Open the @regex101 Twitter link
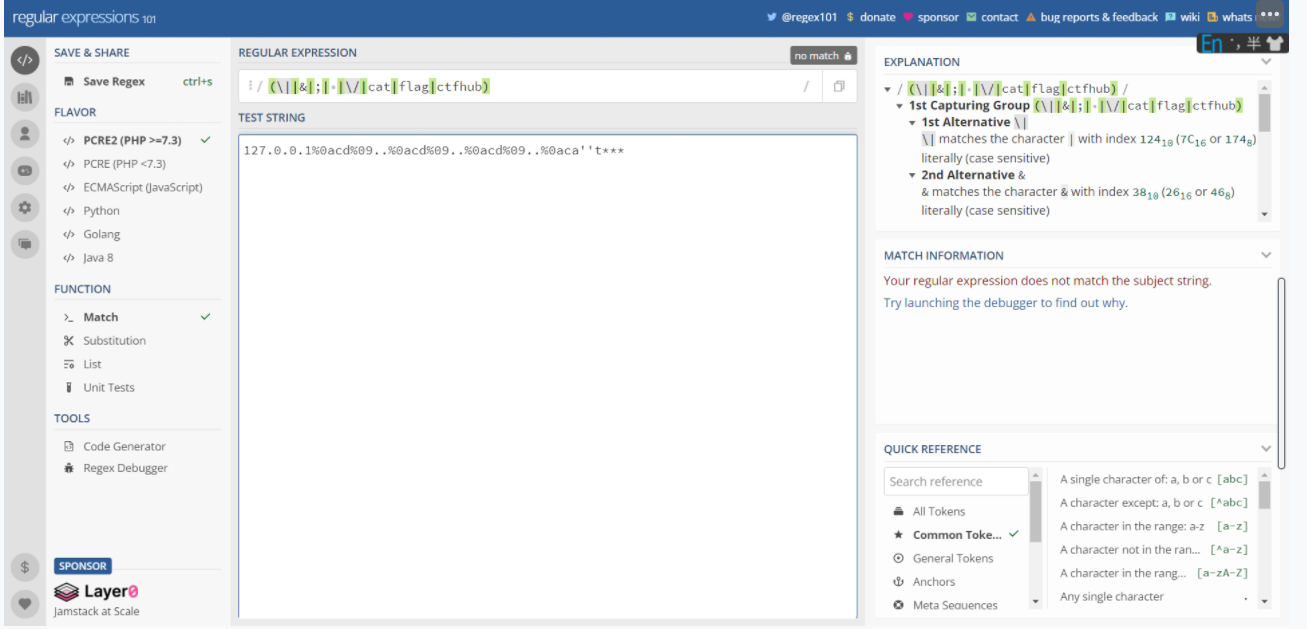This screenshot has width=1307, height=629. tap(802, 17)
